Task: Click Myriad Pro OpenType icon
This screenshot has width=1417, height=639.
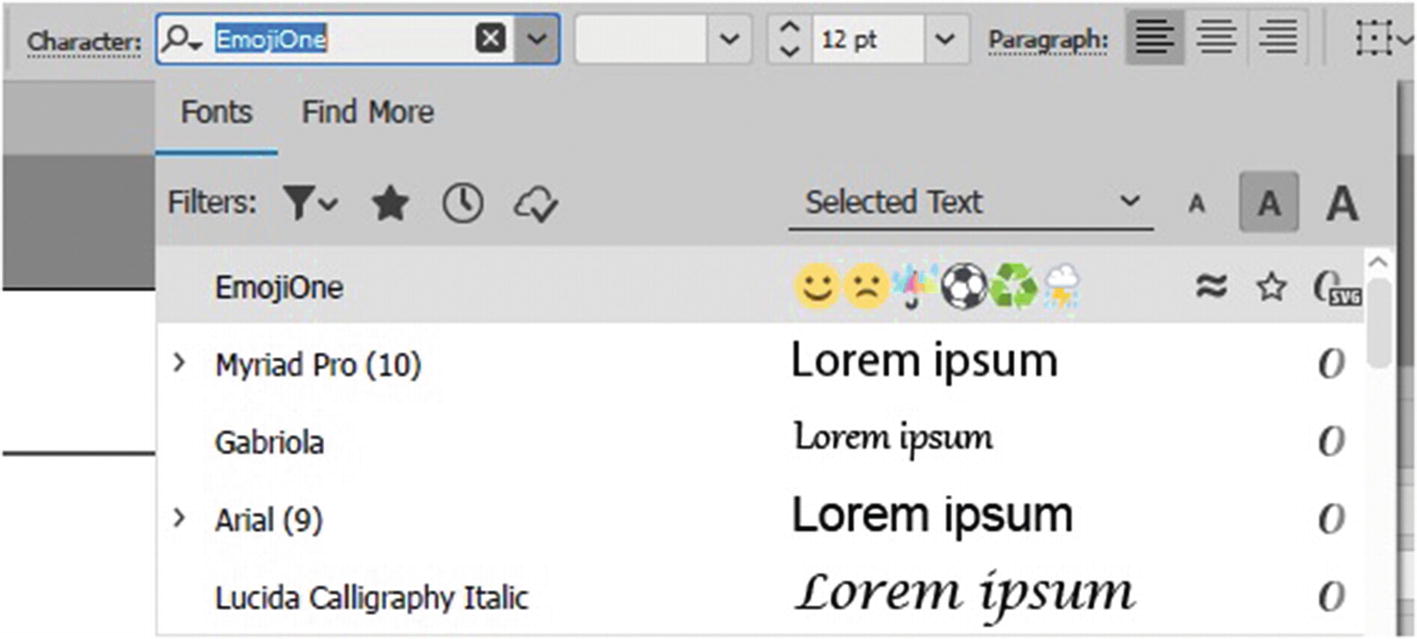Action: pyautogui.click(x=1331, y=365)
